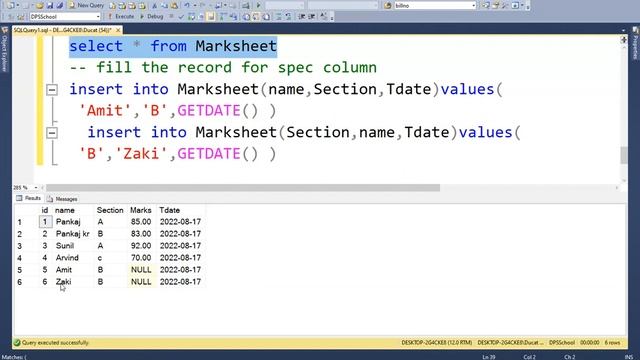This screenshot has width=640, height=360.
Task: Open the find combo dropdown arrow
Action: click(x=473, y=5)
